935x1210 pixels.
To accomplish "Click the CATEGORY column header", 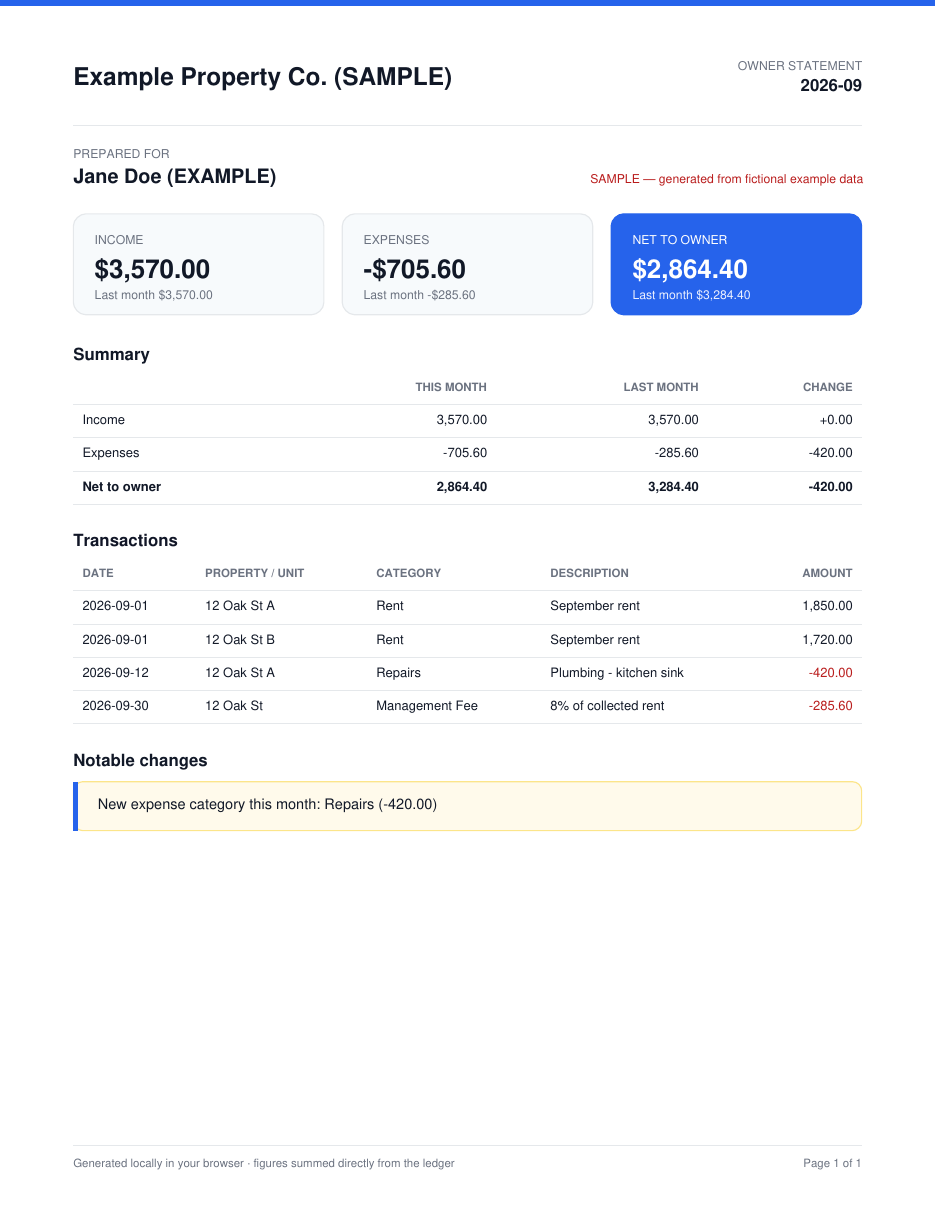I will (408, 573).
